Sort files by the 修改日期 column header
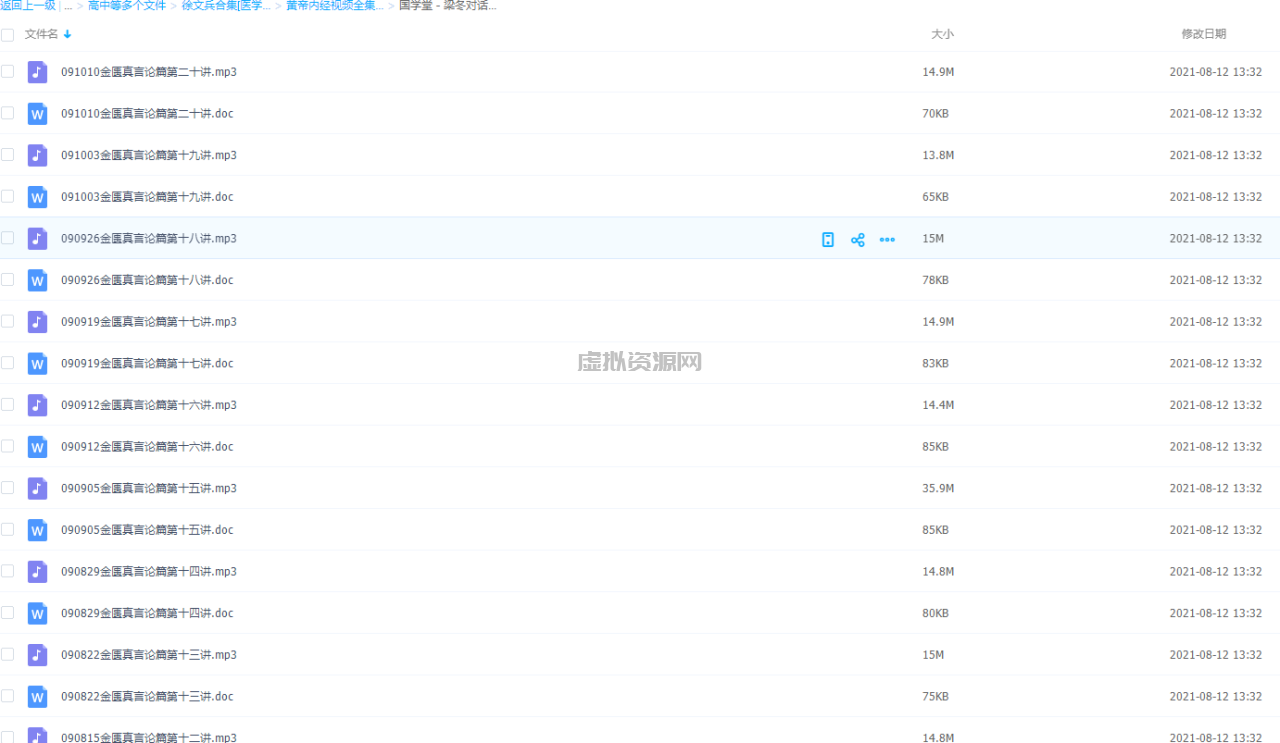The image size is (1280, 743). [x=1204, y=34]
